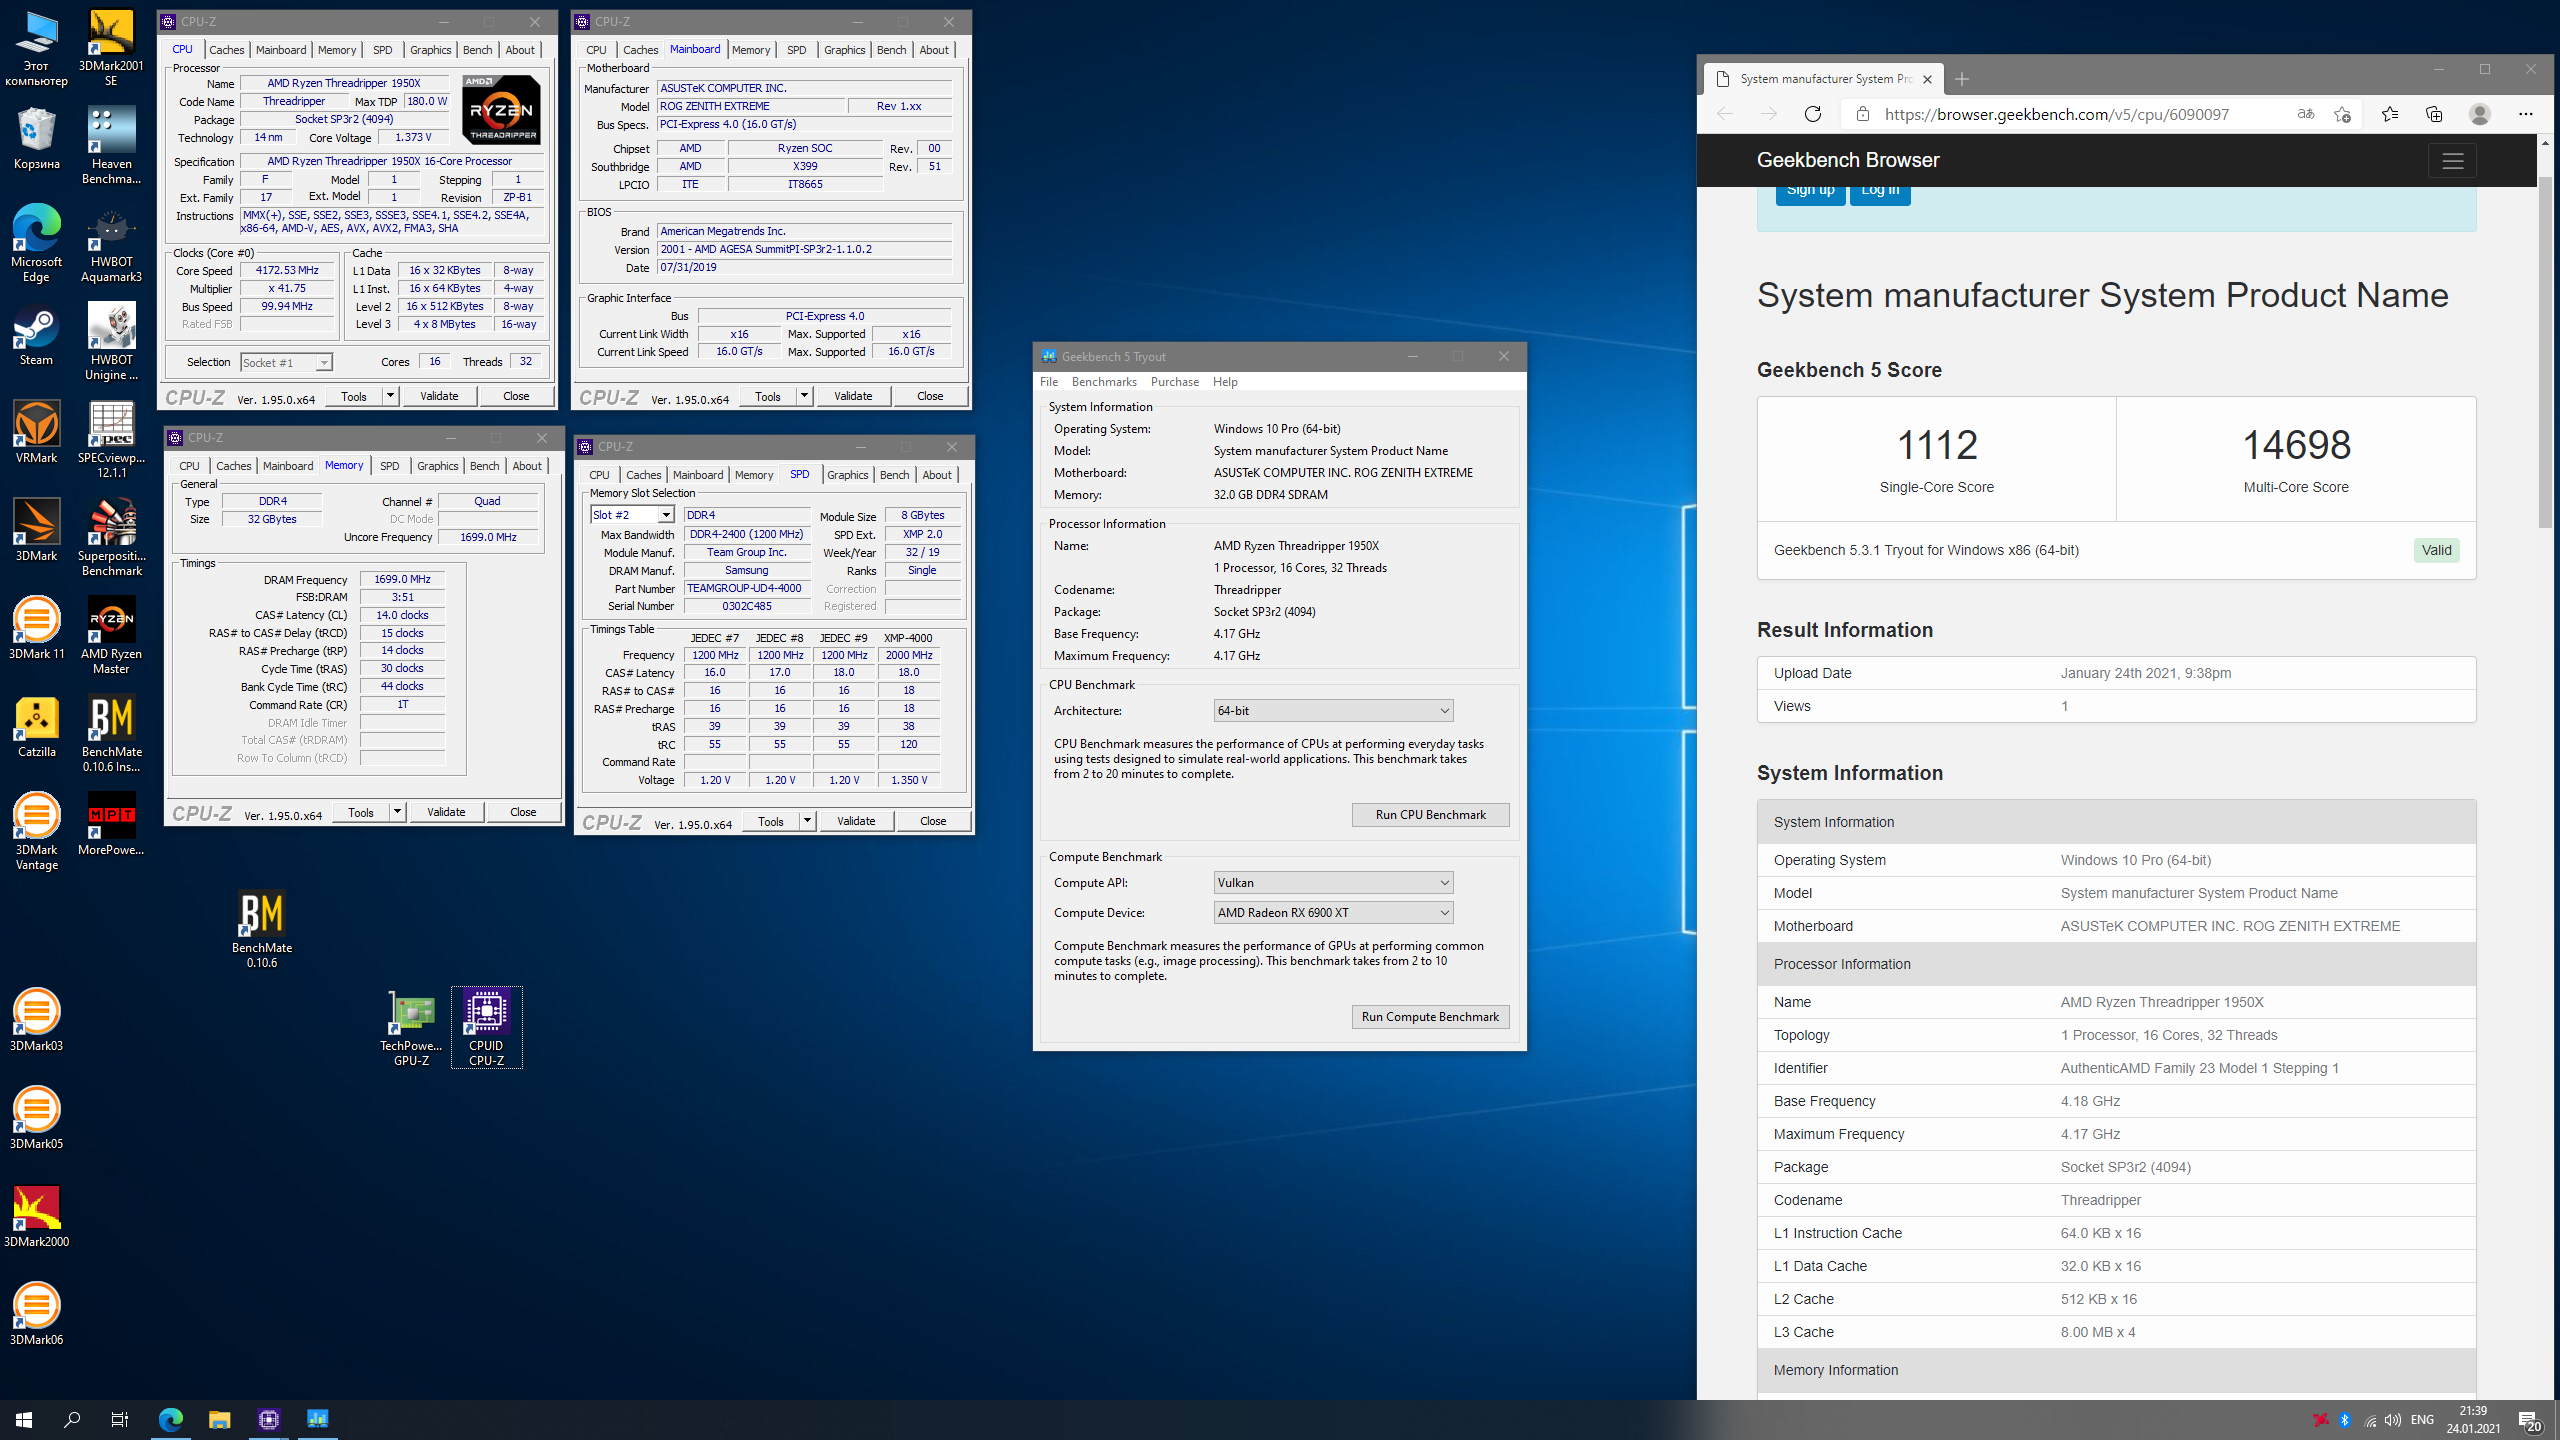Viewport: 2560px width, 1440px height.
Task: Click the Windows Start button
Action: coord(24,1419)
